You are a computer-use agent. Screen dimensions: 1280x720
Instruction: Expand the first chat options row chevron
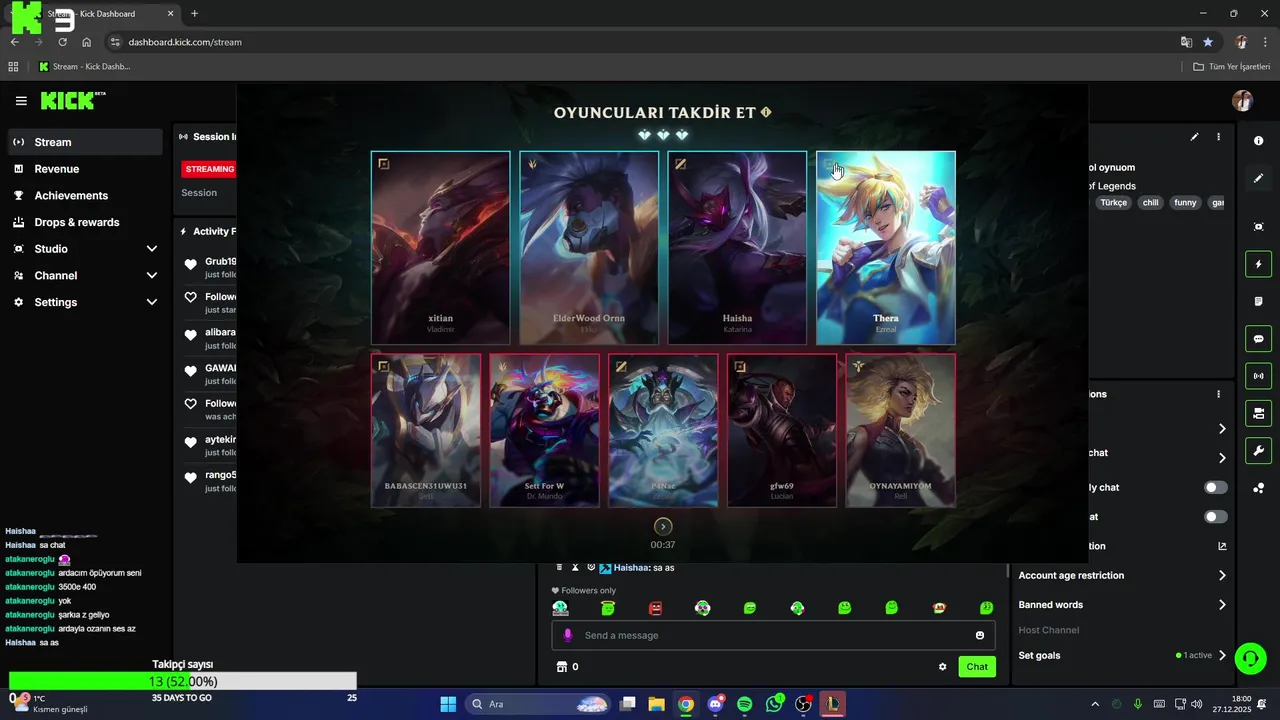click(x=1222, y=428)
